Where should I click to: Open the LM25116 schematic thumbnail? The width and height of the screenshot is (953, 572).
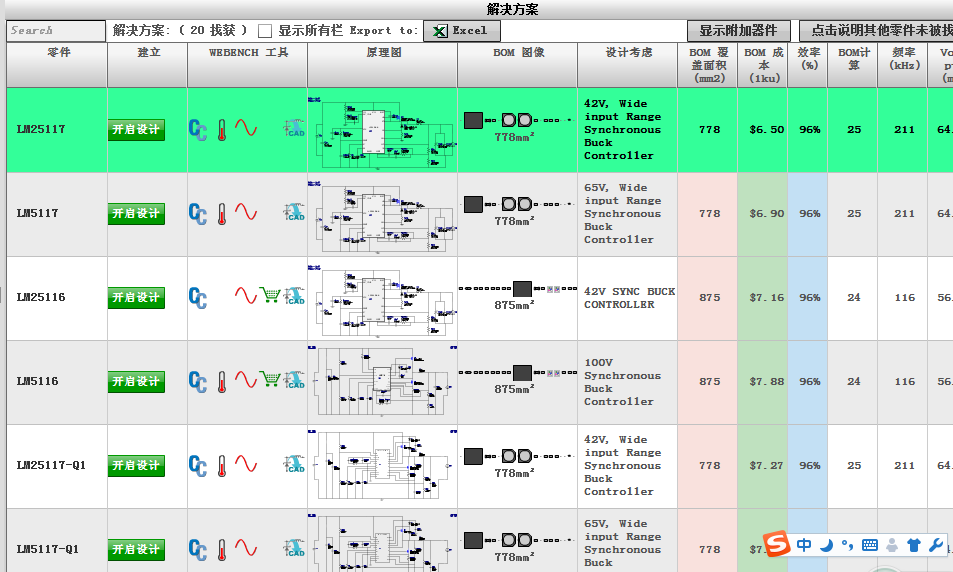pos(382,299)
